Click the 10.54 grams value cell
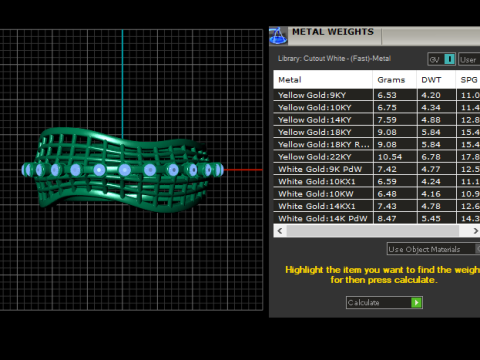The width and height of the screenshot is (480, 360). (395, 157)
